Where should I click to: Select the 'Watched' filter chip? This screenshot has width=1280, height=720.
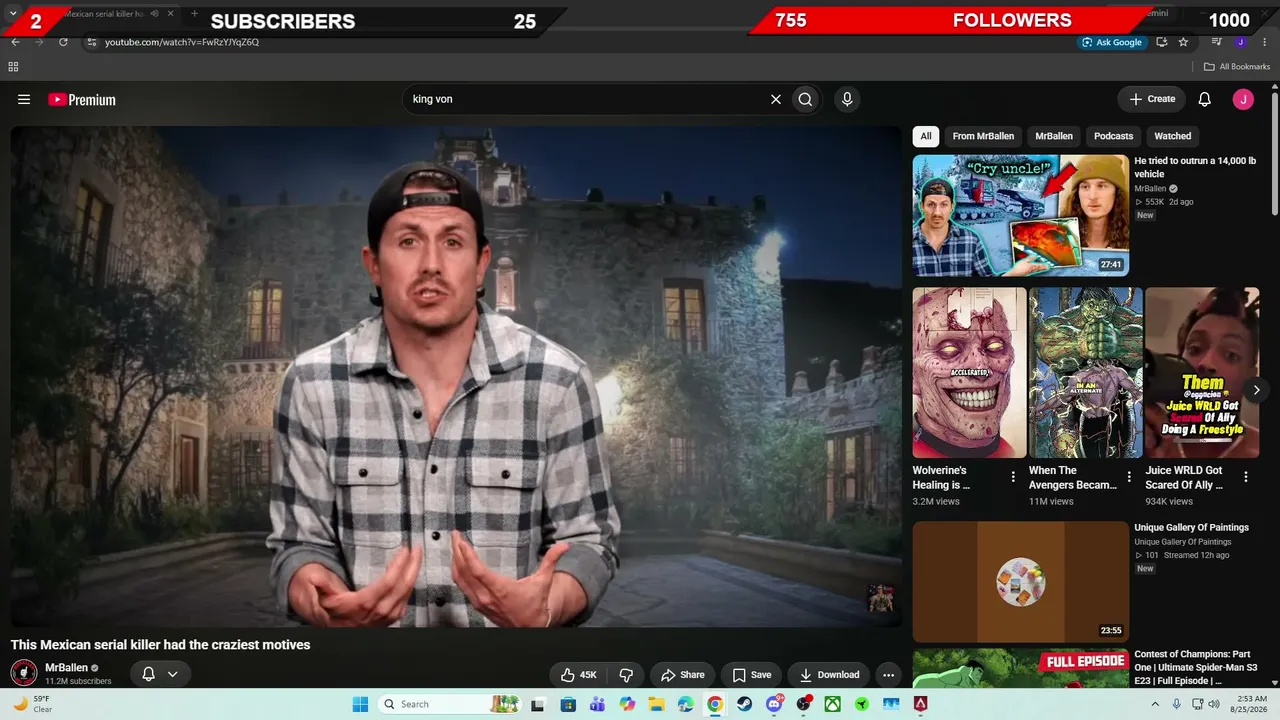(x=1173, y=136)
